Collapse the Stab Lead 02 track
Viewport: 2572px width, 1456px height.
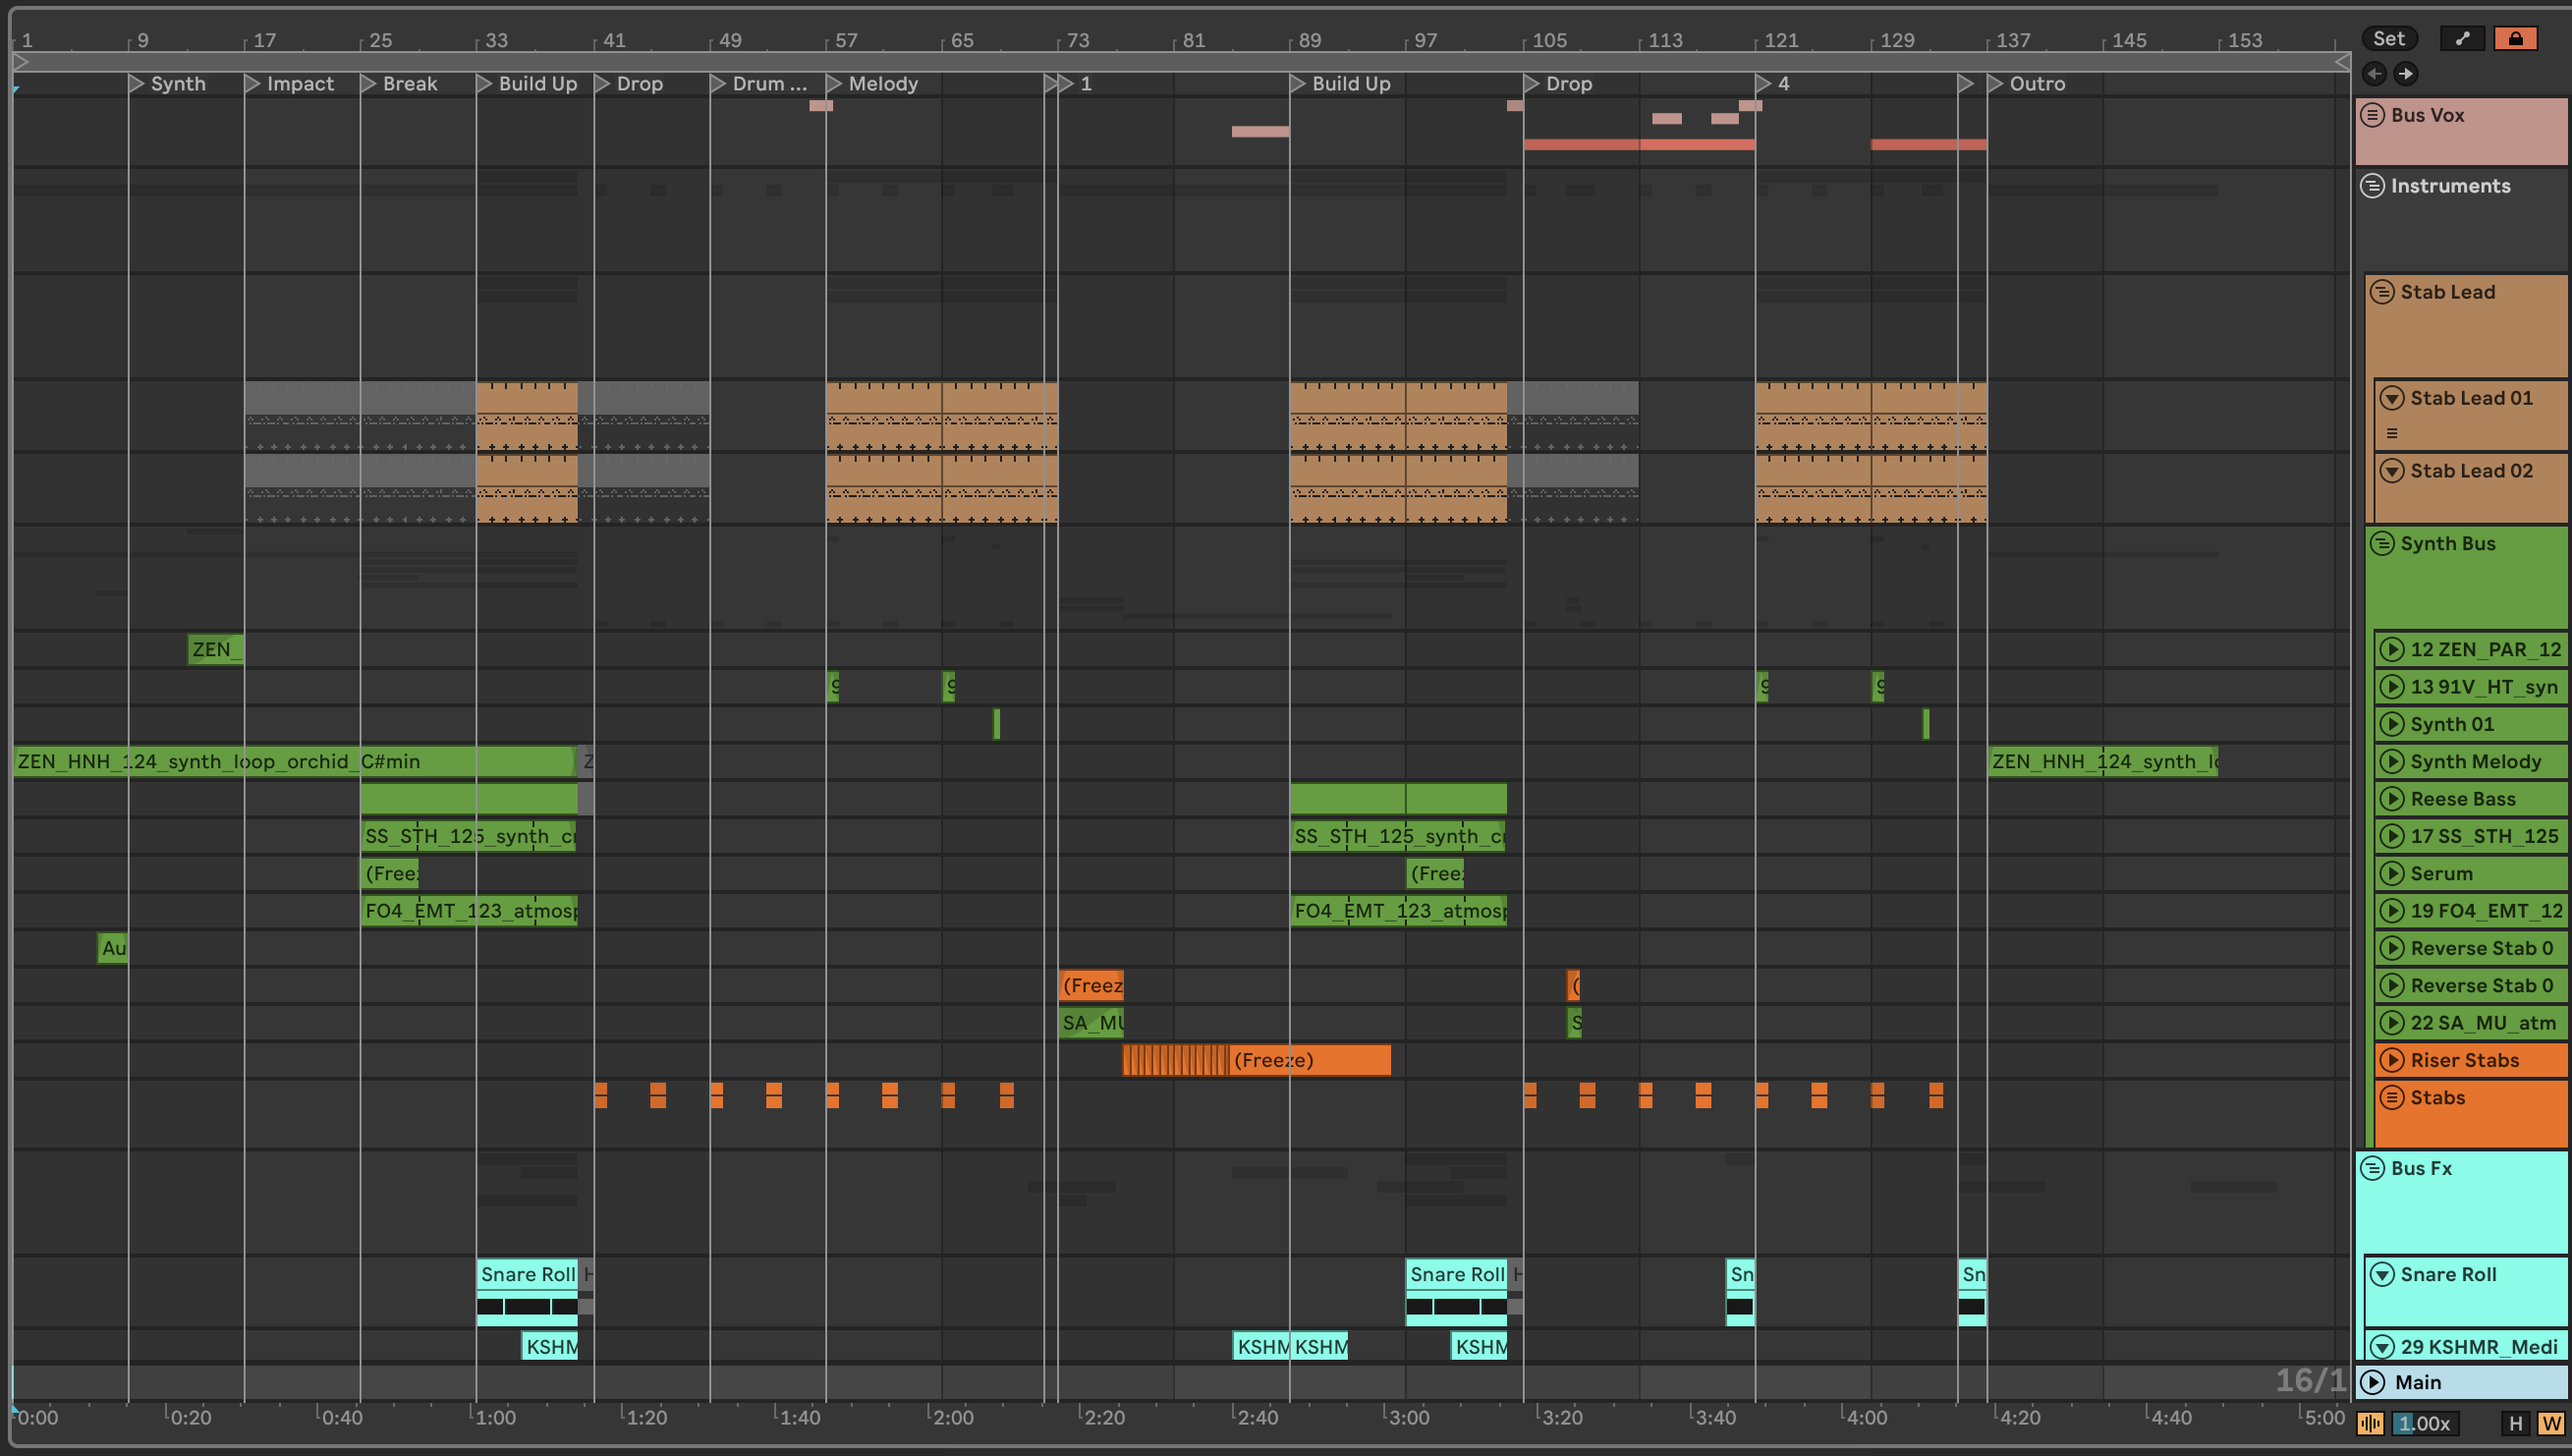[2391, 471]
